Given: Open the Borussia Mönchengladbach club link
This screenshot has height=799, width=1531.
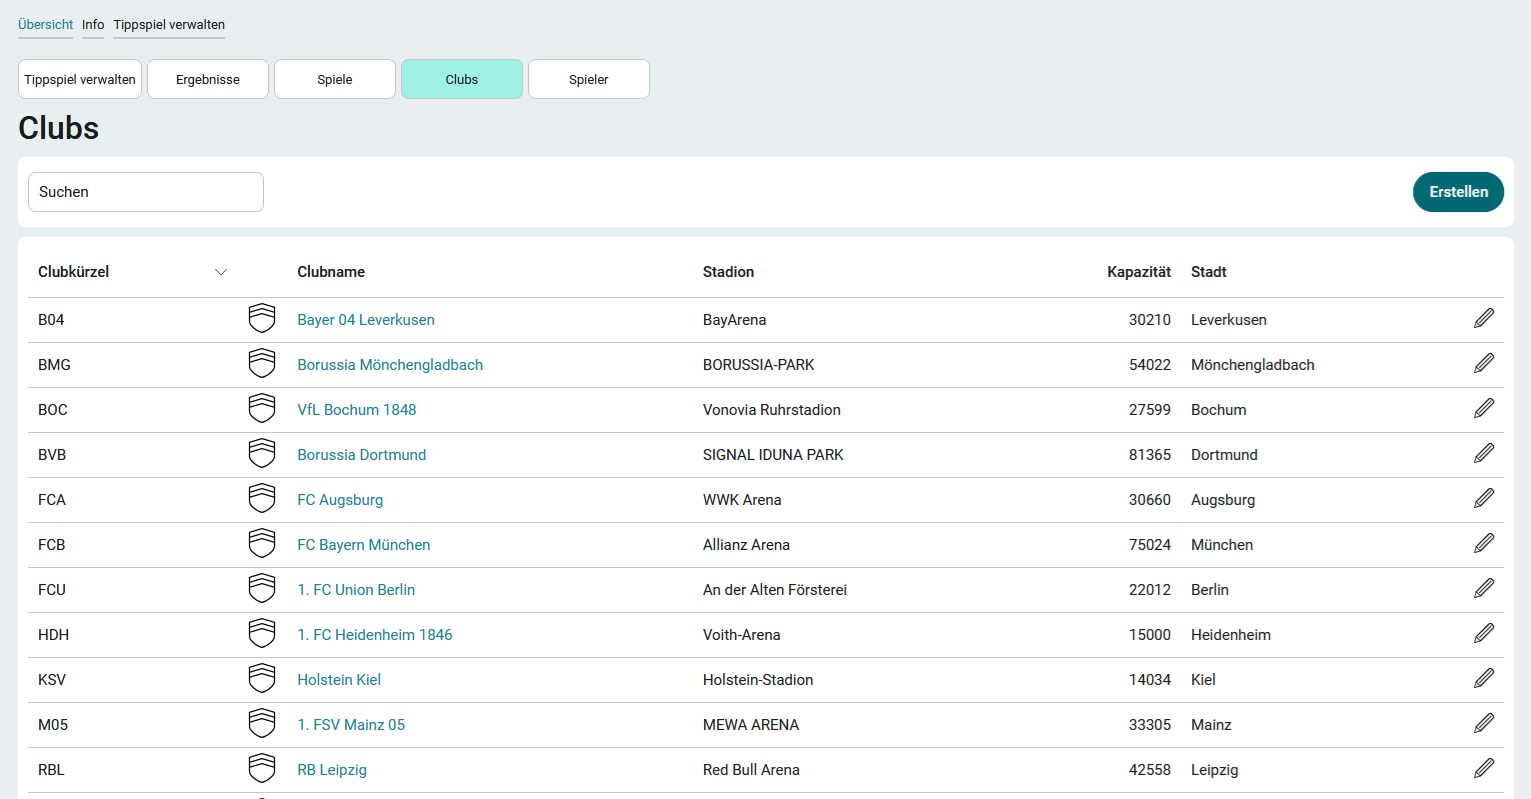Looking at the screenshot, I should pos(390,365).
